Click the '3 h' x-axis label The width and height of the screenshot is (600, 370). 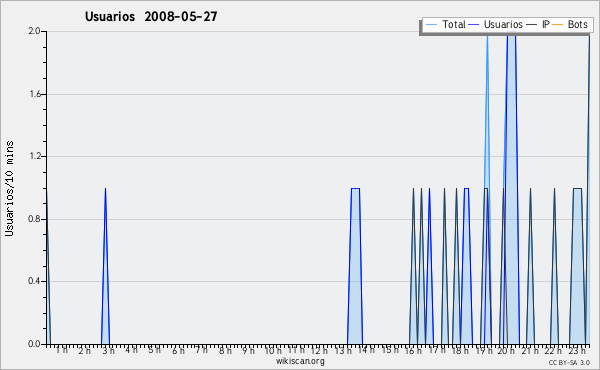tap(108, 350)
